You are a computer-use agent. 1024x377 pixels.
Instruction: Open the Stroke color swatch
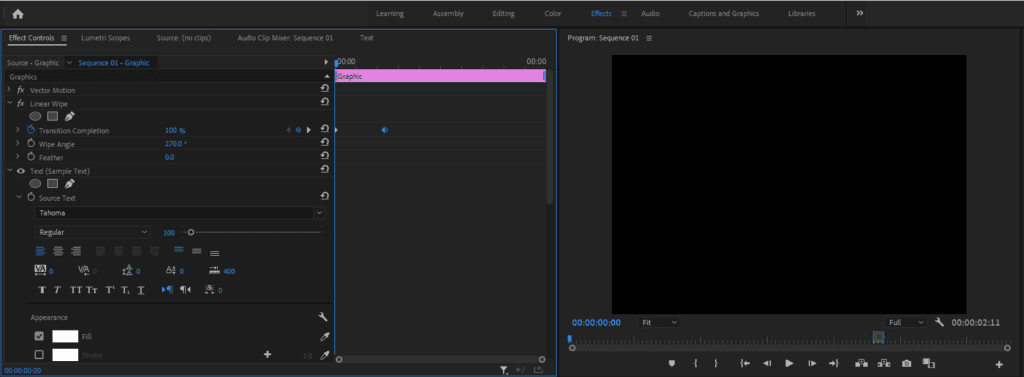(x=65, y=355)
